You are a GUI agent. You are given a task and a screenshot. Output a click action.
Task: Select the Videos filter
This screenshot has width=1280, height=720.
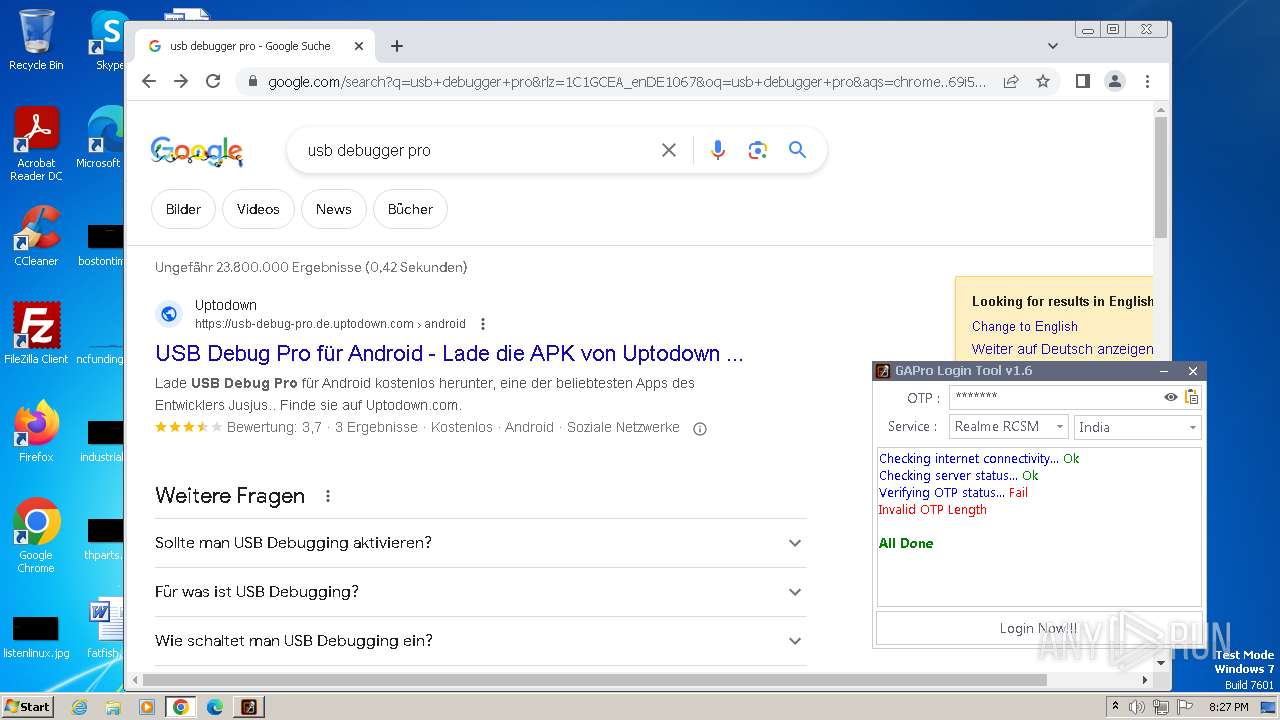click(258, 209)
